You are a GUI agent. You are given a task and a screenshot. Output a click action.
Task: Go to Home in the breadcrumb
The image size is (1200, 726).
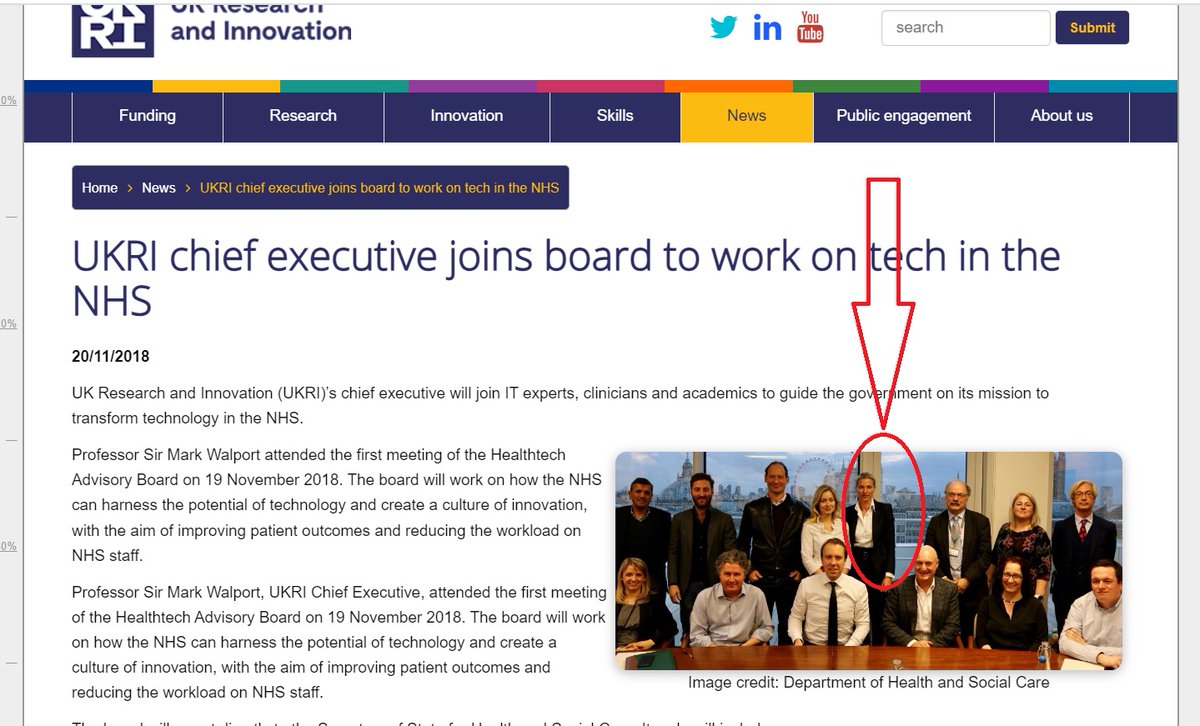pos(100,188)
